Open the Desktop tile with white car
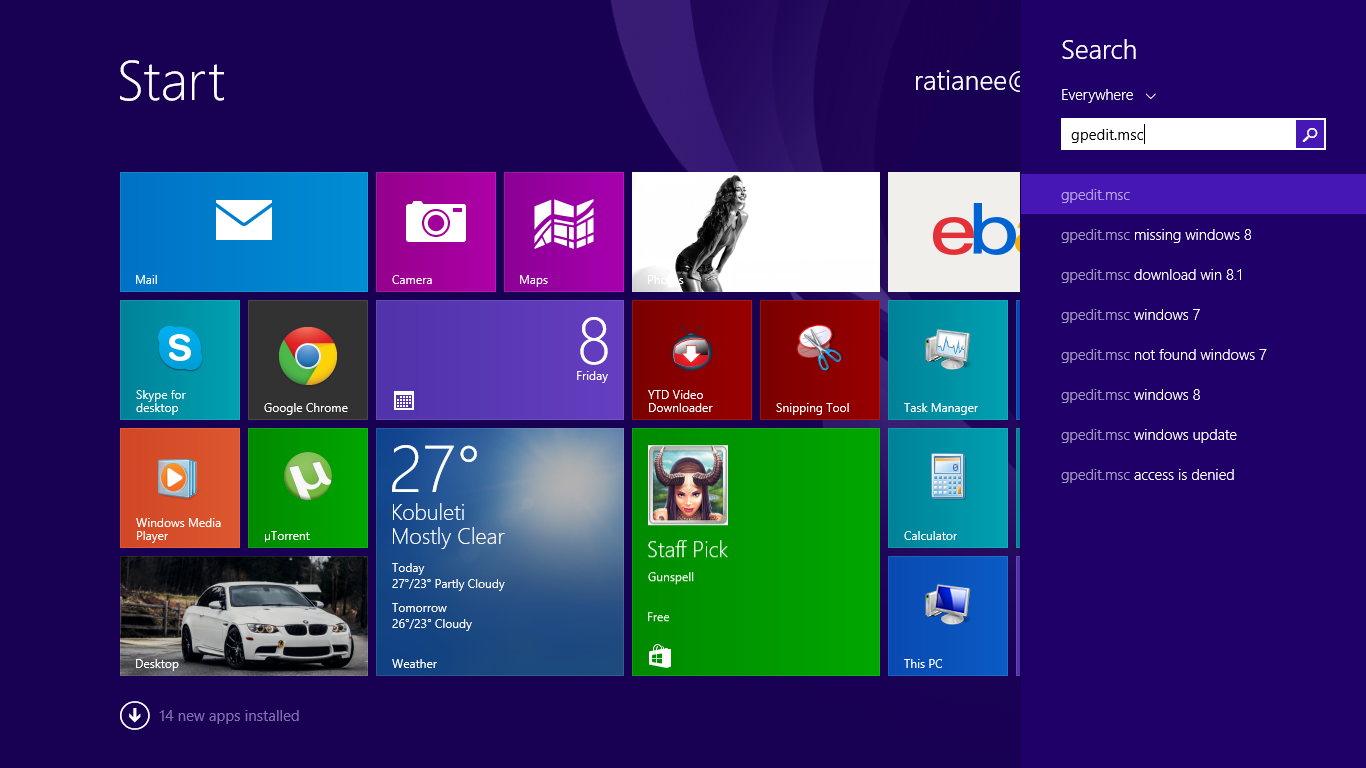Viewport: 1366px width, 768px height. [243, 615]
